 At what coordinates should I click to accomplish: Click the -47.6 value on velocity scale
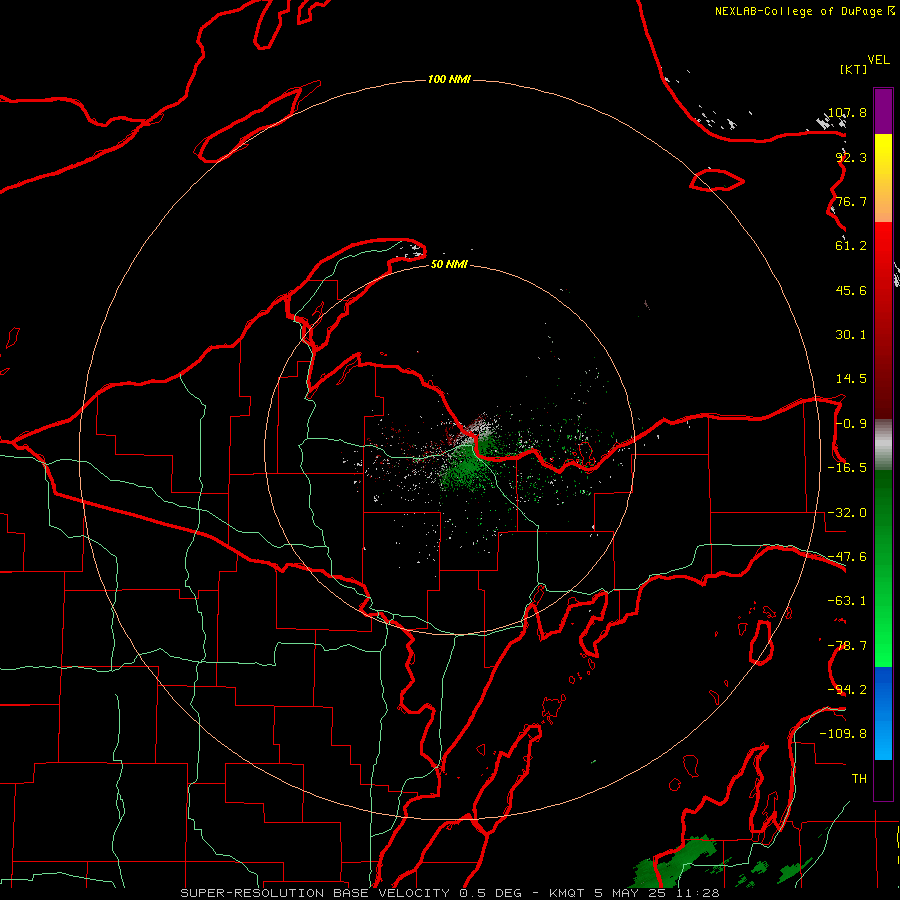click(x=847, y=557)
